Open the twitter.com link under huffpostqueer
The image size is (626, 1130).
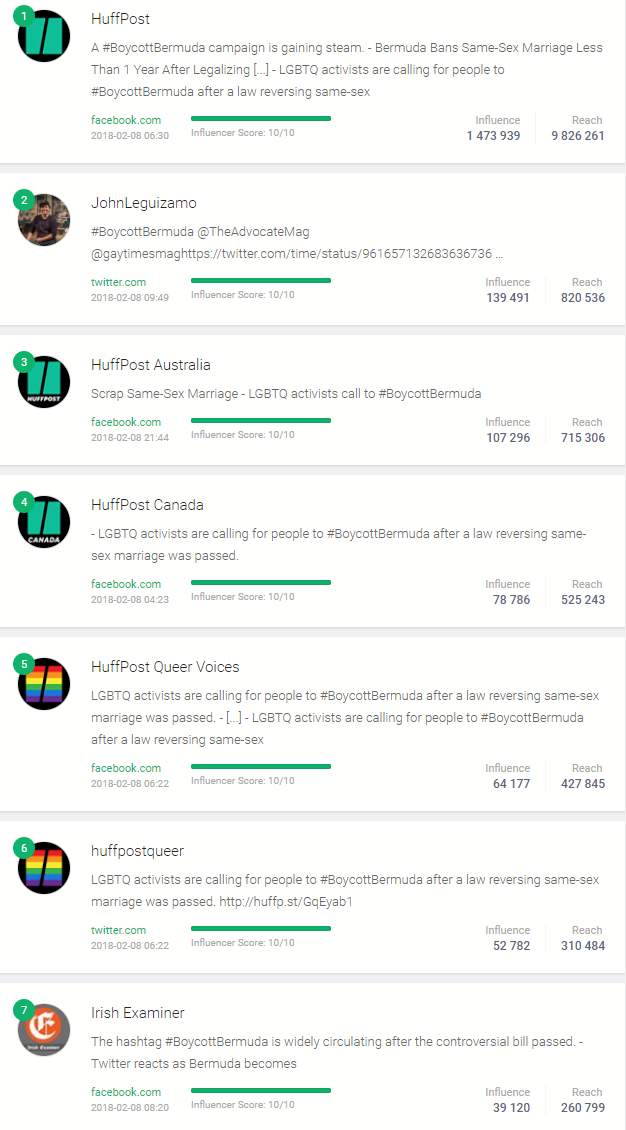click(118, 930)
